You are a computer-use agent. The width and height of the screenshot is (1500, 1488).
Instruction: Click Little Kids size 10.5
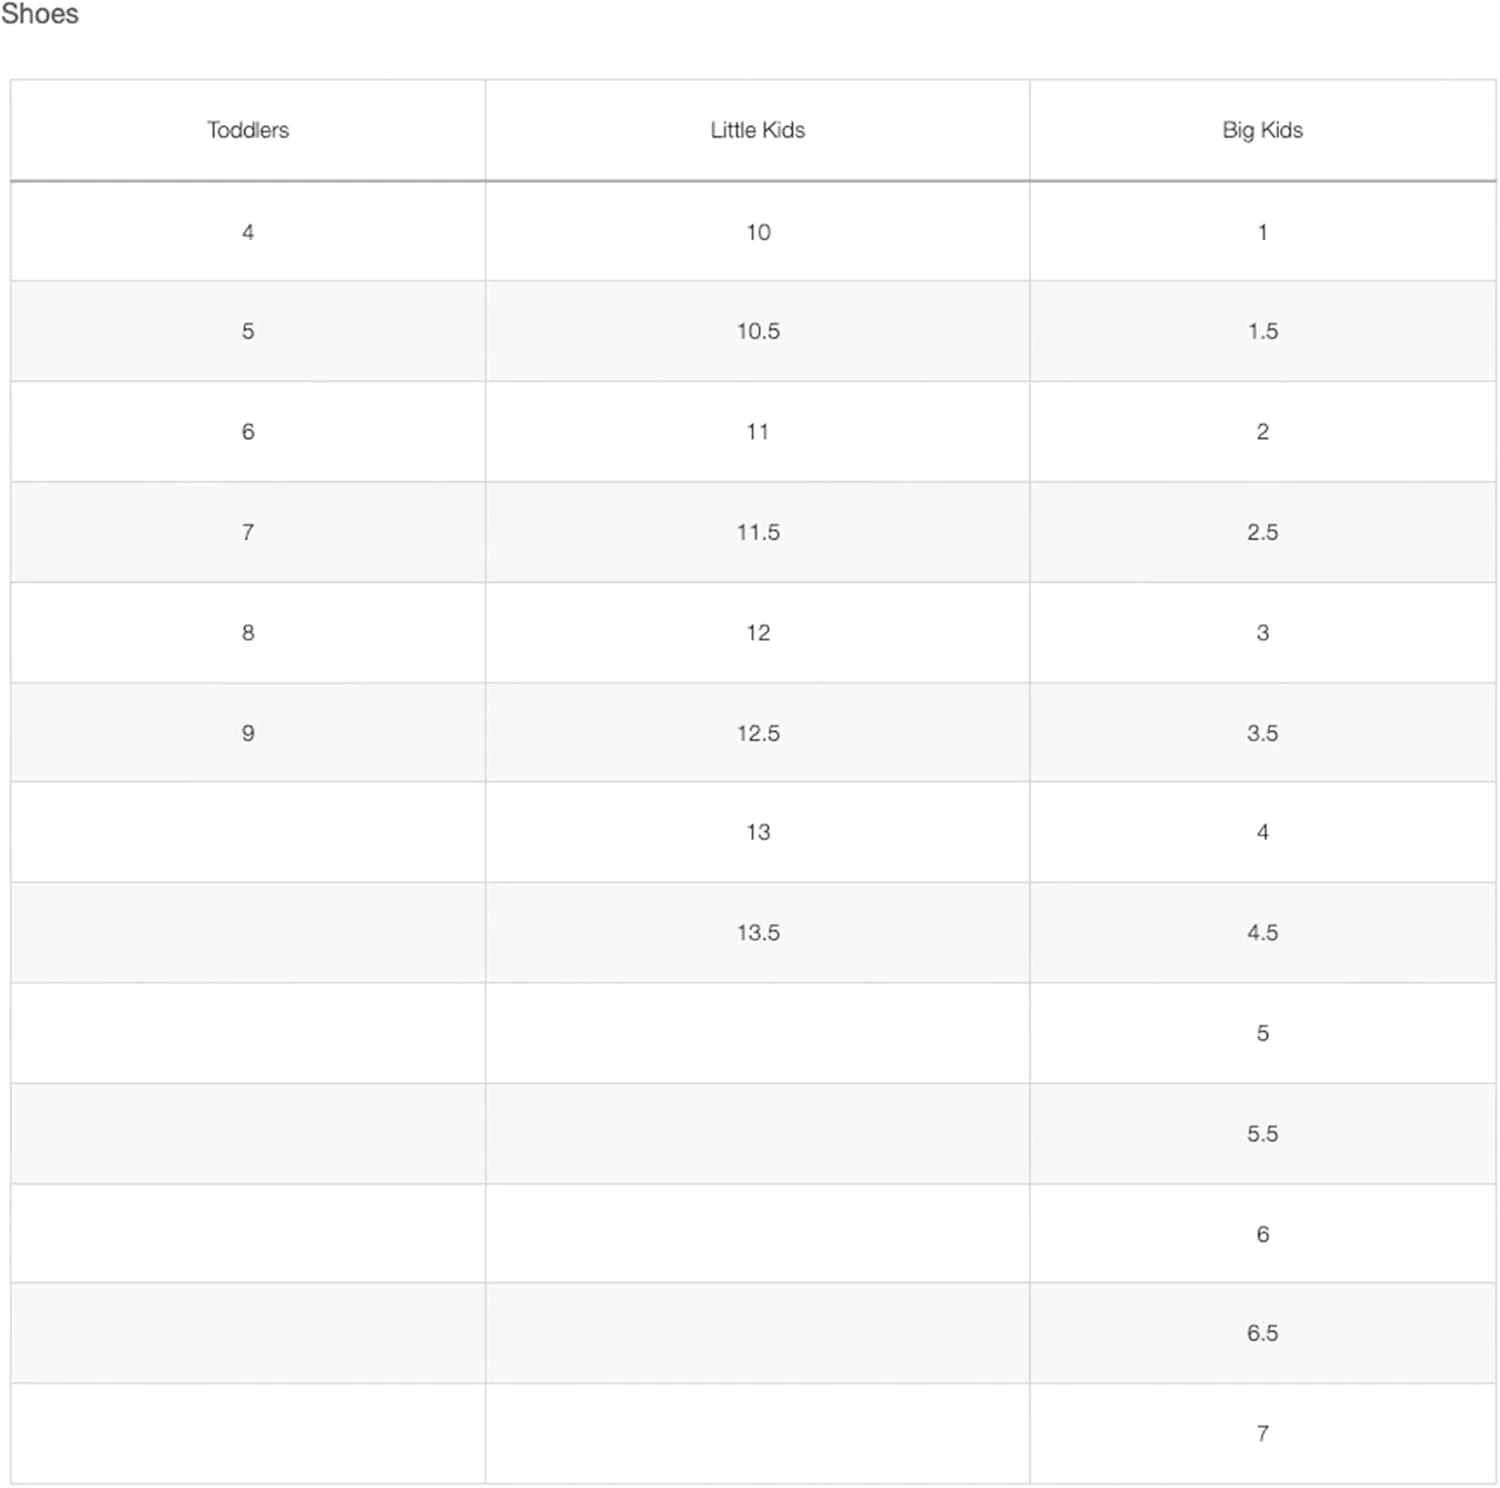point(758,331)
